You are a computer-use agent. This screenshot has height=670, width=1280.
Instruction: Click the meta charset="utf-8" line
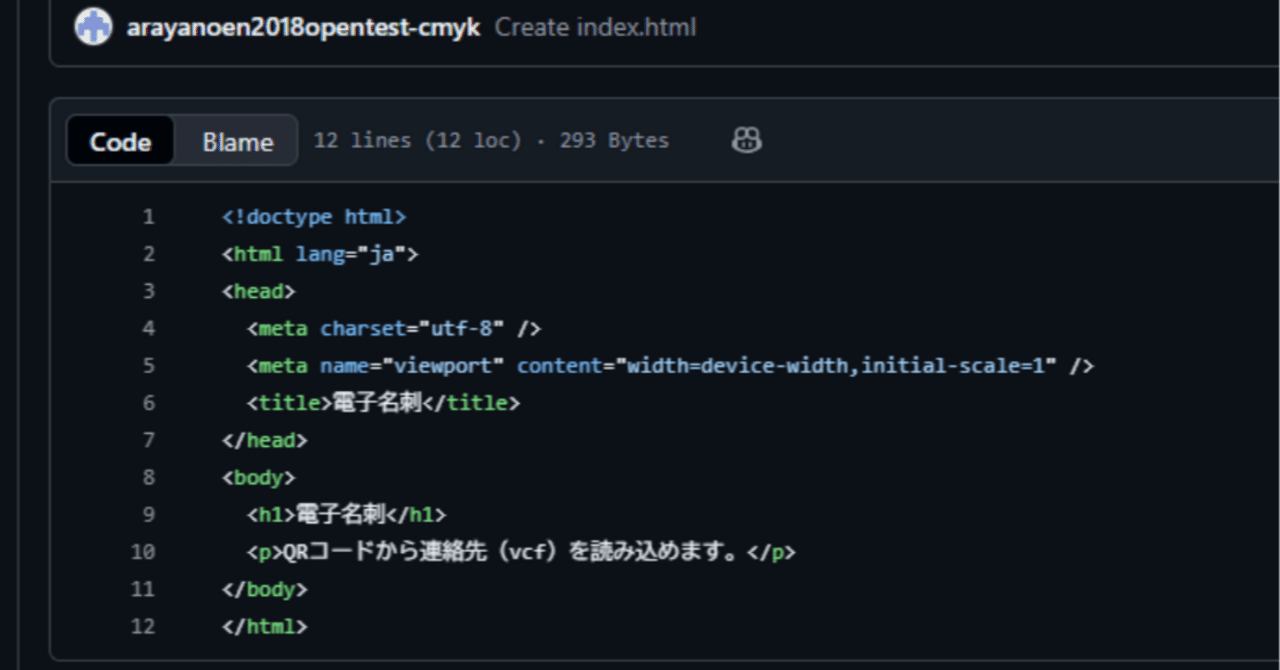tap(394, 328)
